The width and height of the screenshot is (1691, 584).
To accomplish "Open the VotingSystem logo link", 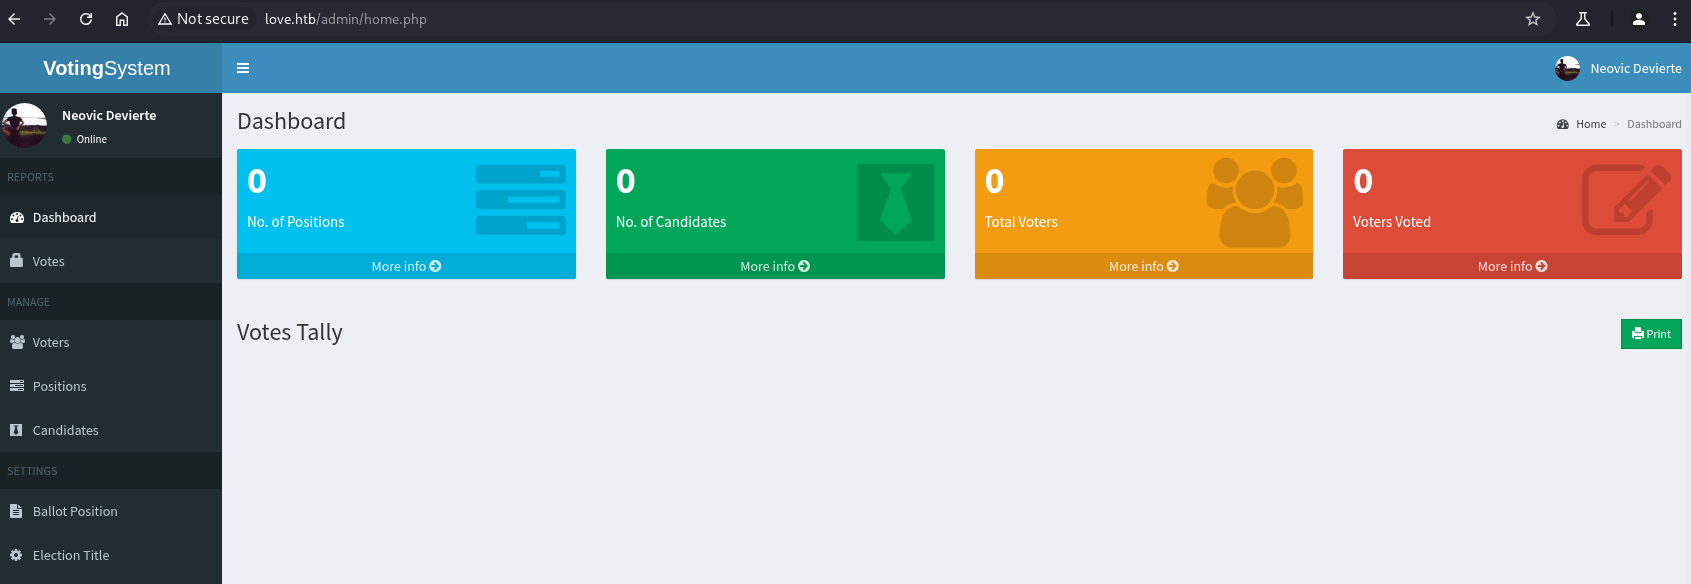I will click(107, 68).
